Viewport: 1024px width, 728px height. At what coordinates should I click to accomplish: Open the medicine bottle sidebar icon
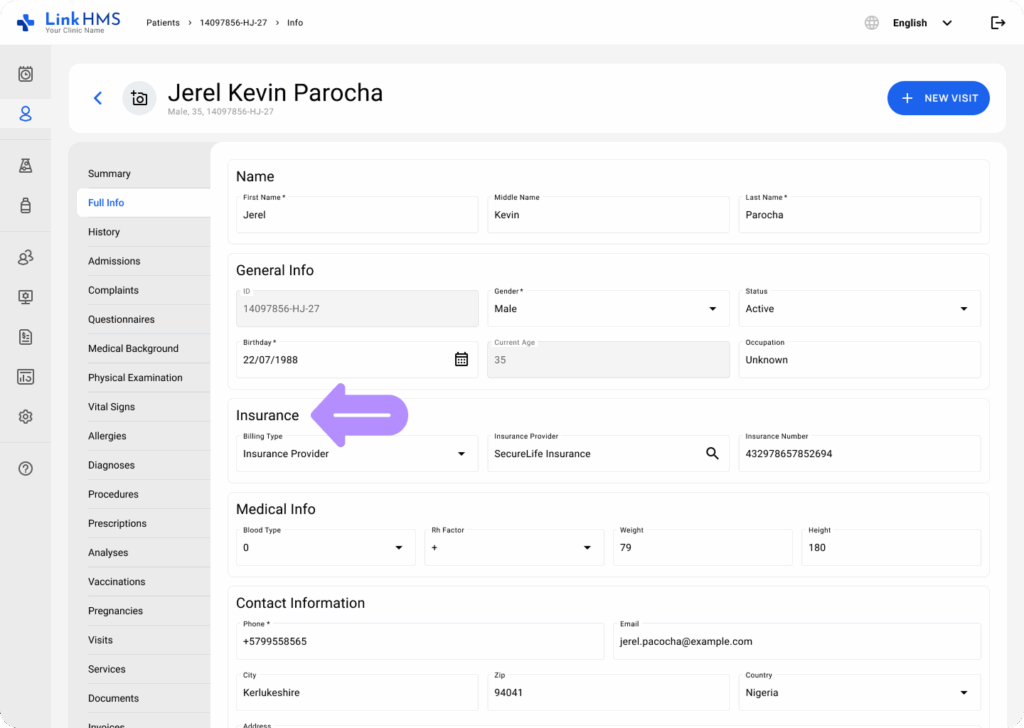point(26,205)
